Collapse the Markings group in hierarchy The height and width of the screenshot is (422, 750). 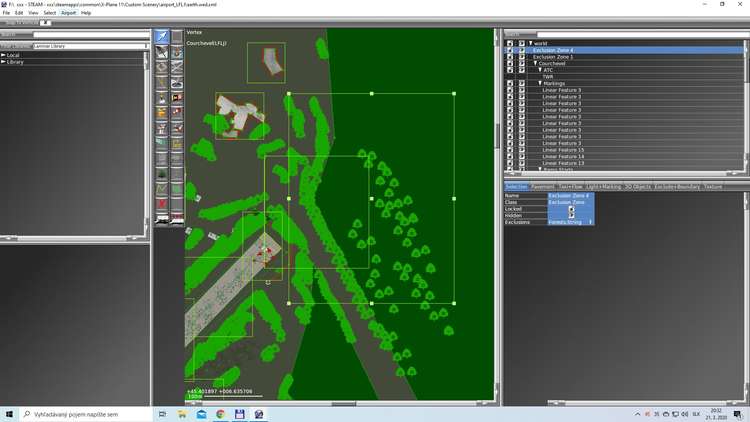539,83
